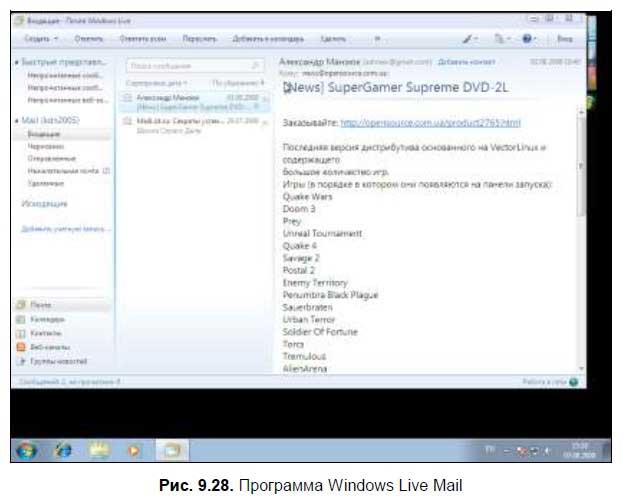Select the Удаленные (Deleted) folder

46,183
